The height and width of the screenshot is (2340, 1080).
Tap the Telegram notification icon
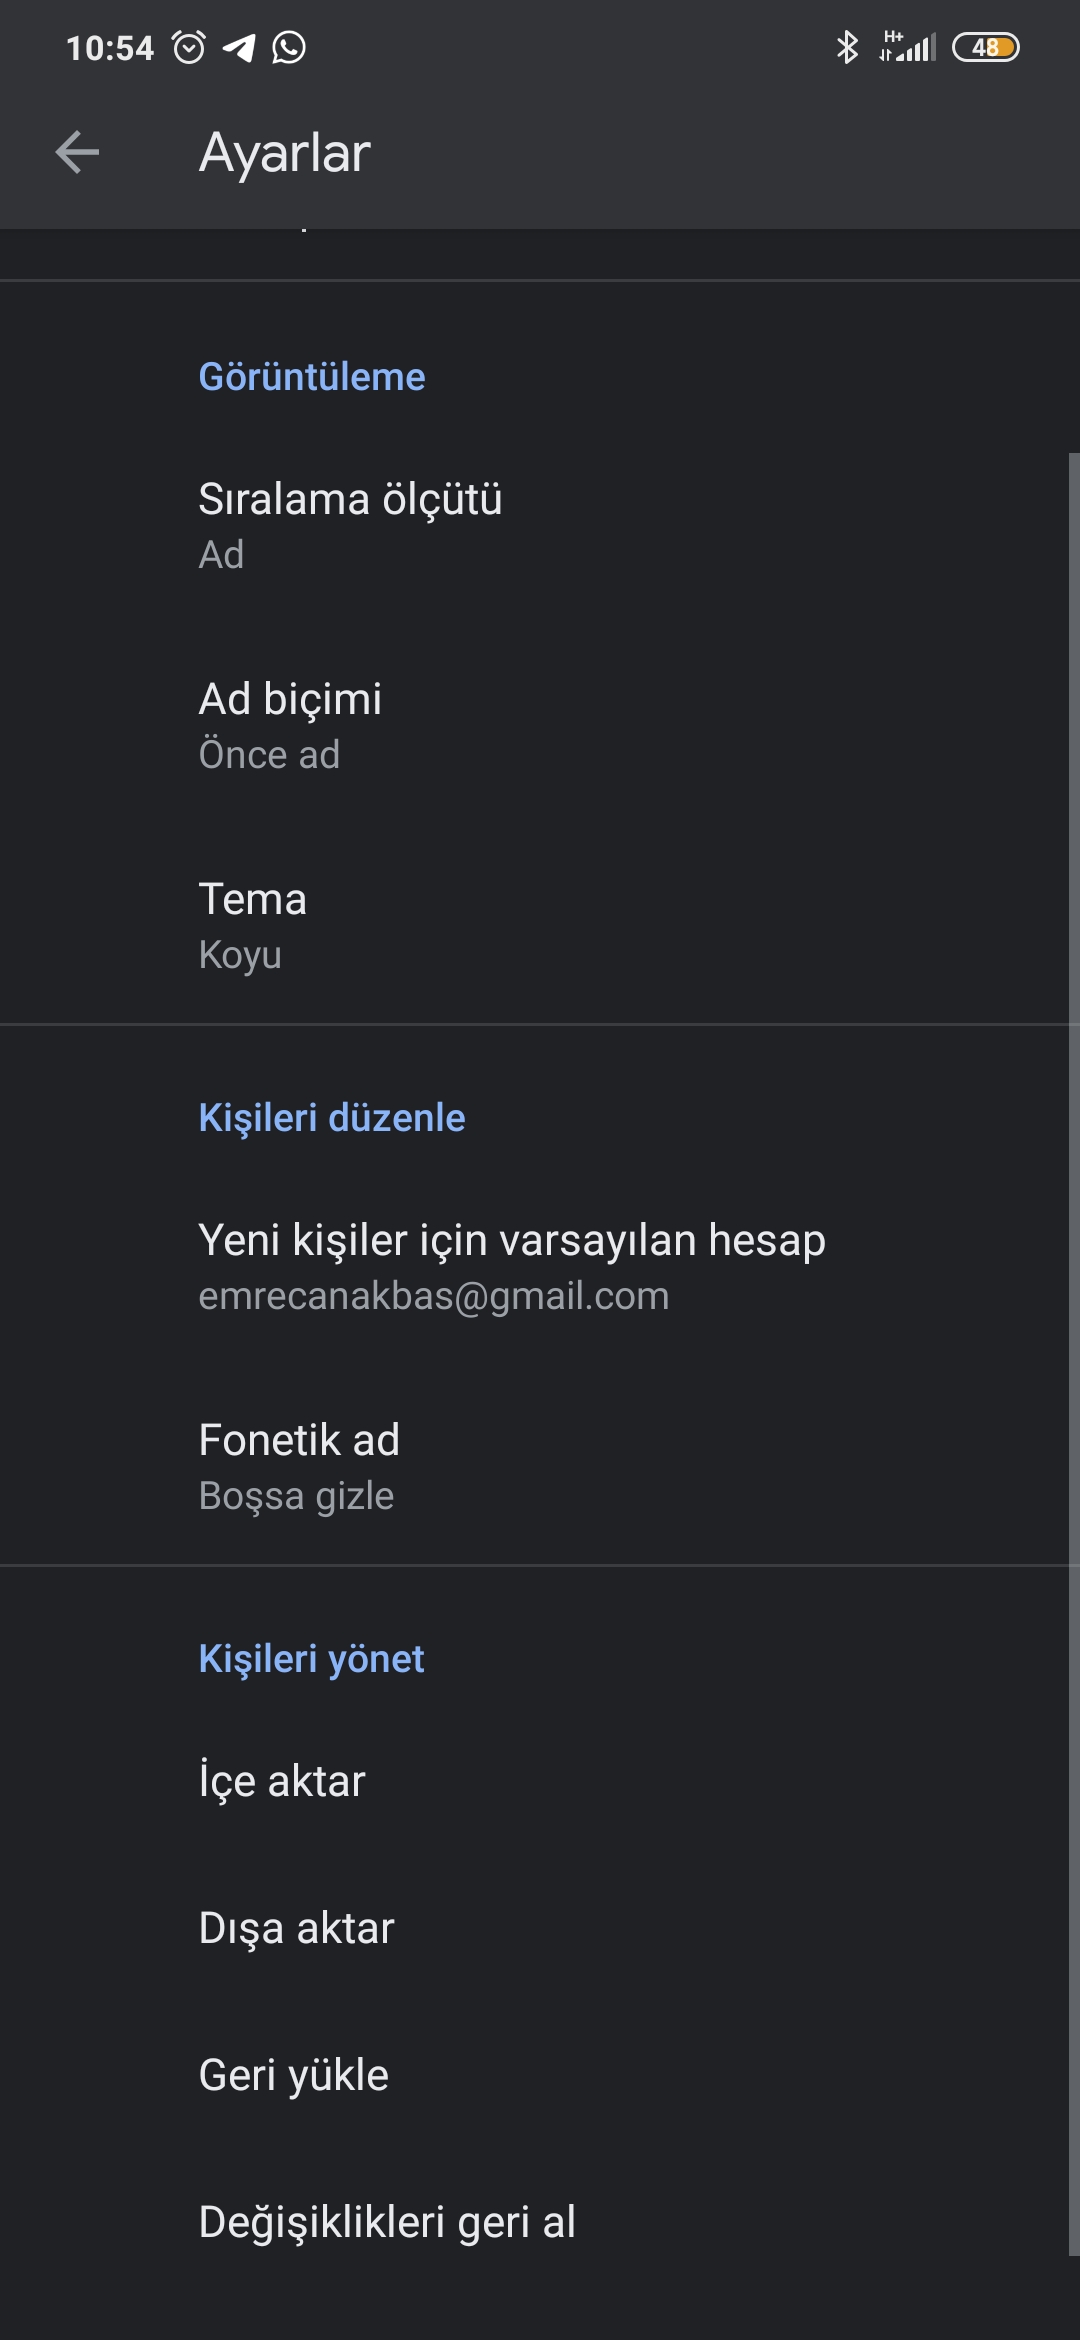tap(238, 47)
